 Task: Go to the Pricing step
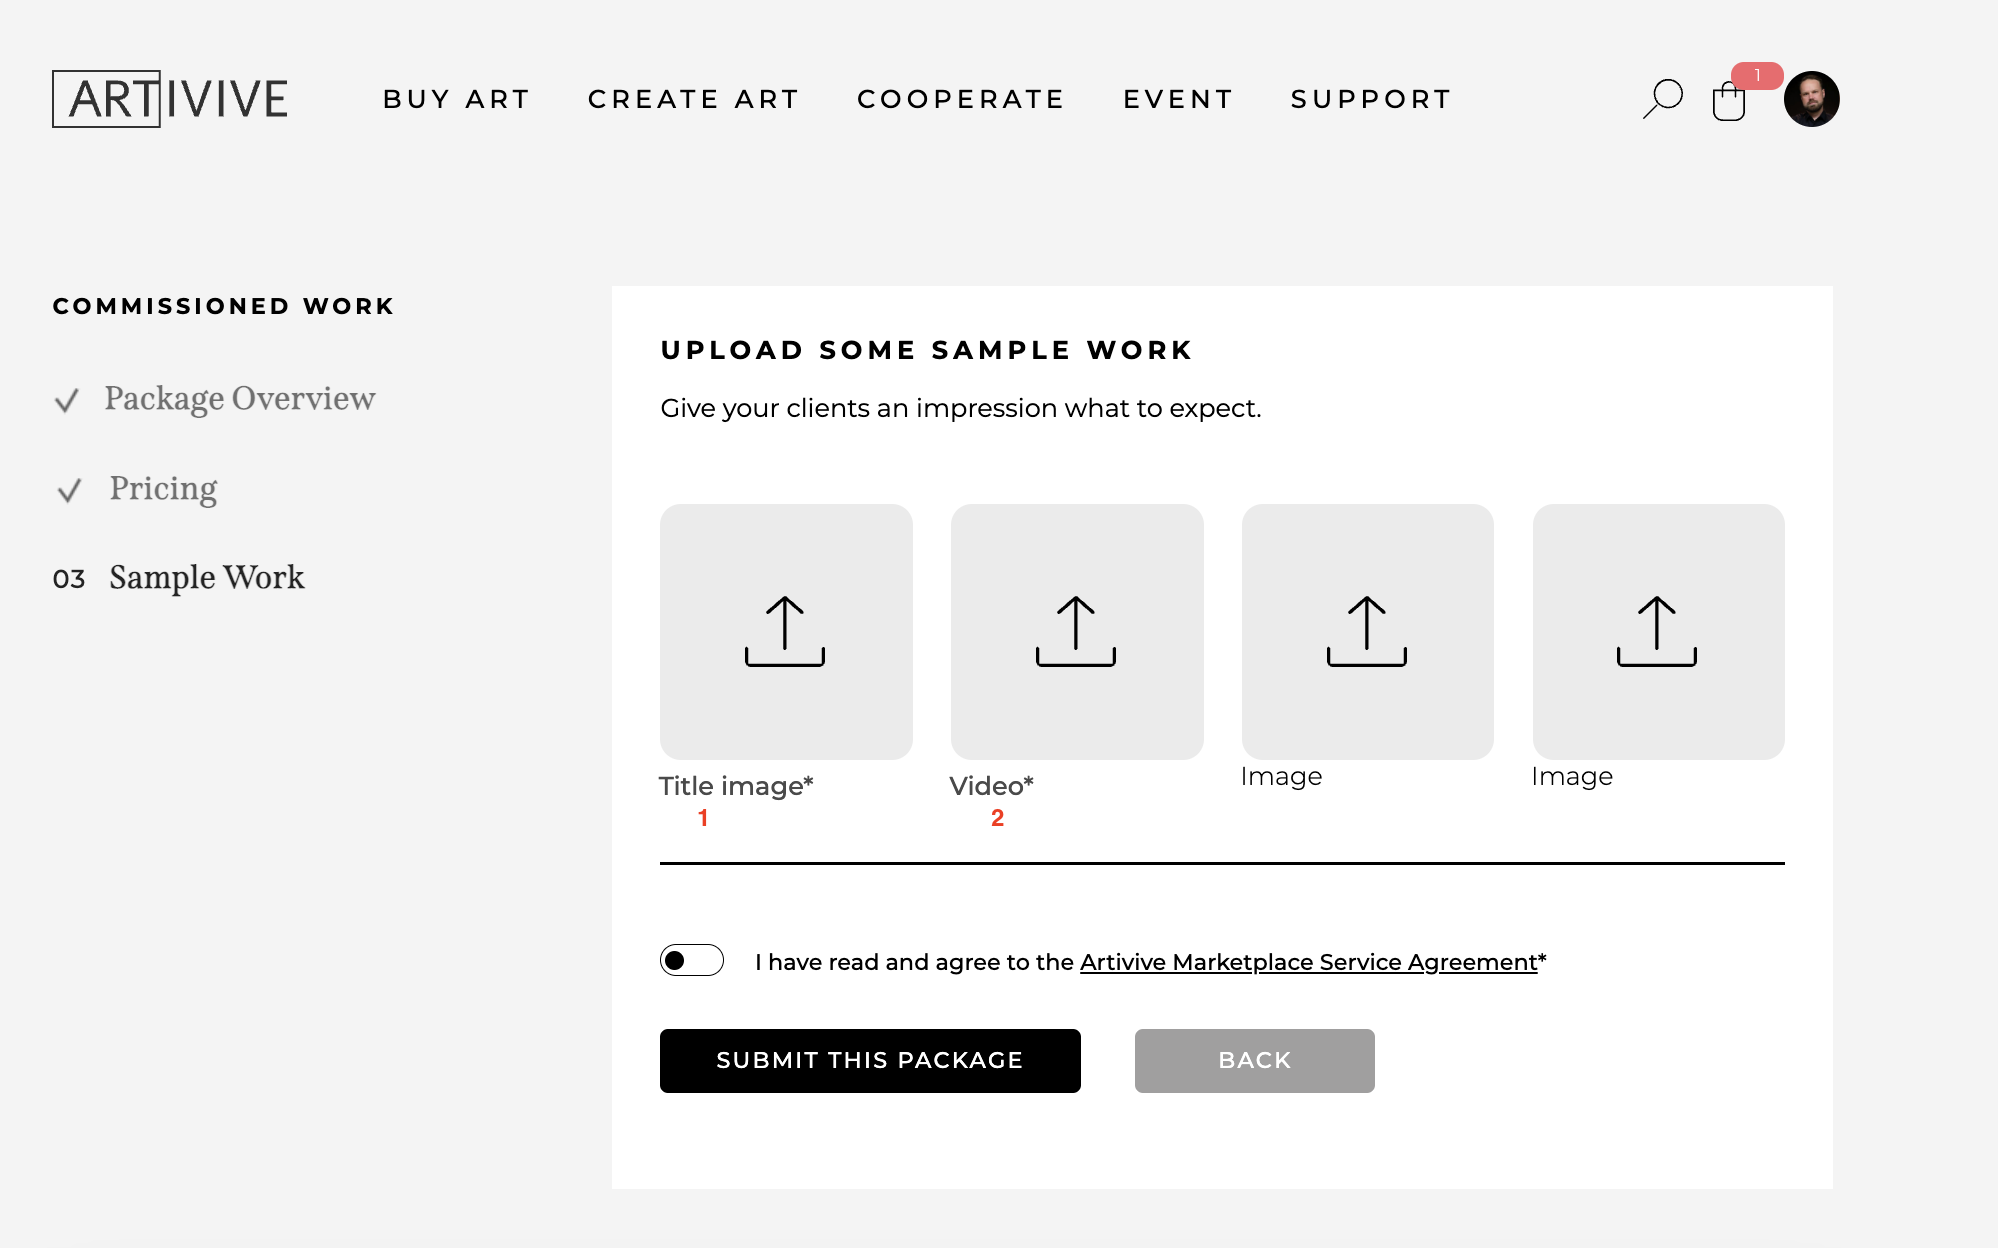[163, 489]
